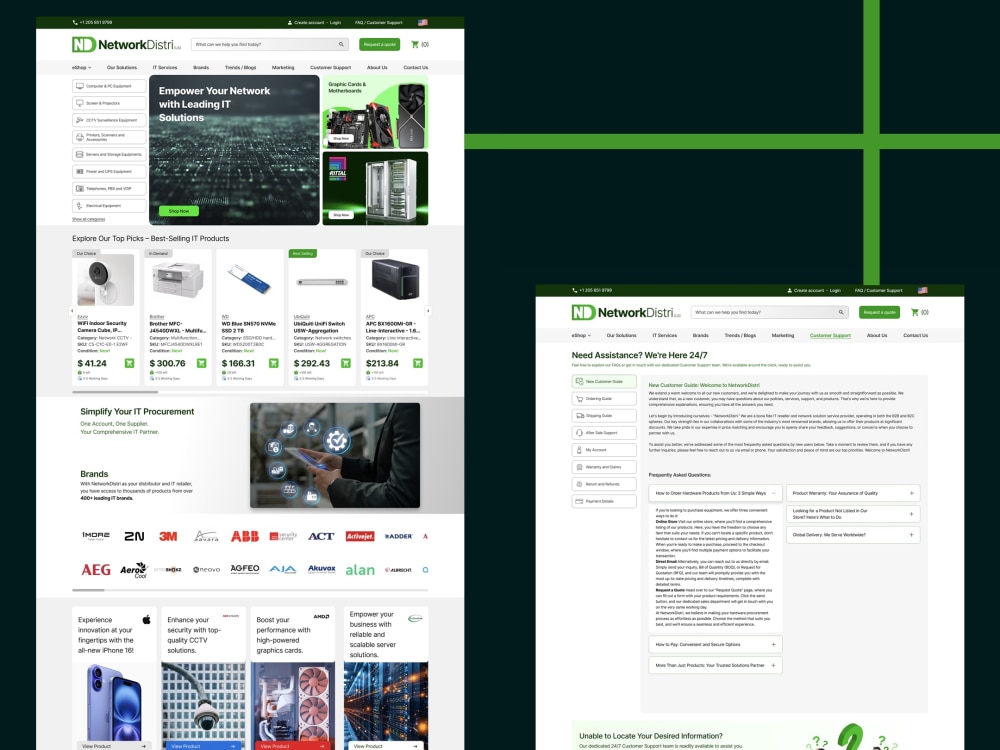Select the My Account support tab

604,450
